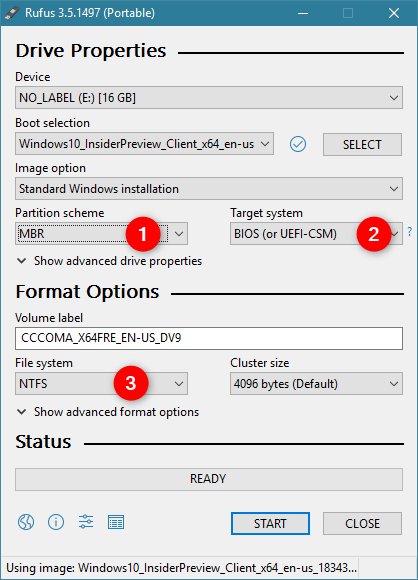Minimize the Rufus window
This screenshot has width=418, height=580.
303,13
